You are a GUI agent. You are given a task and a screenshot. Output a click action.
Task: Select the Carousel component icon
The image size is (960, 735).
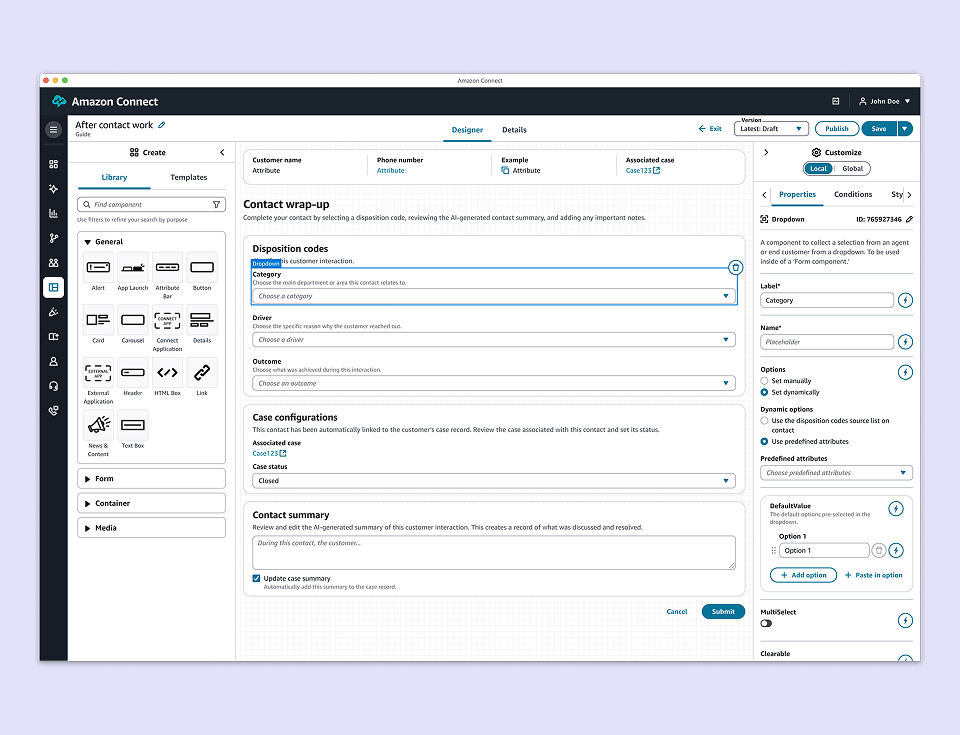[132, 322]
